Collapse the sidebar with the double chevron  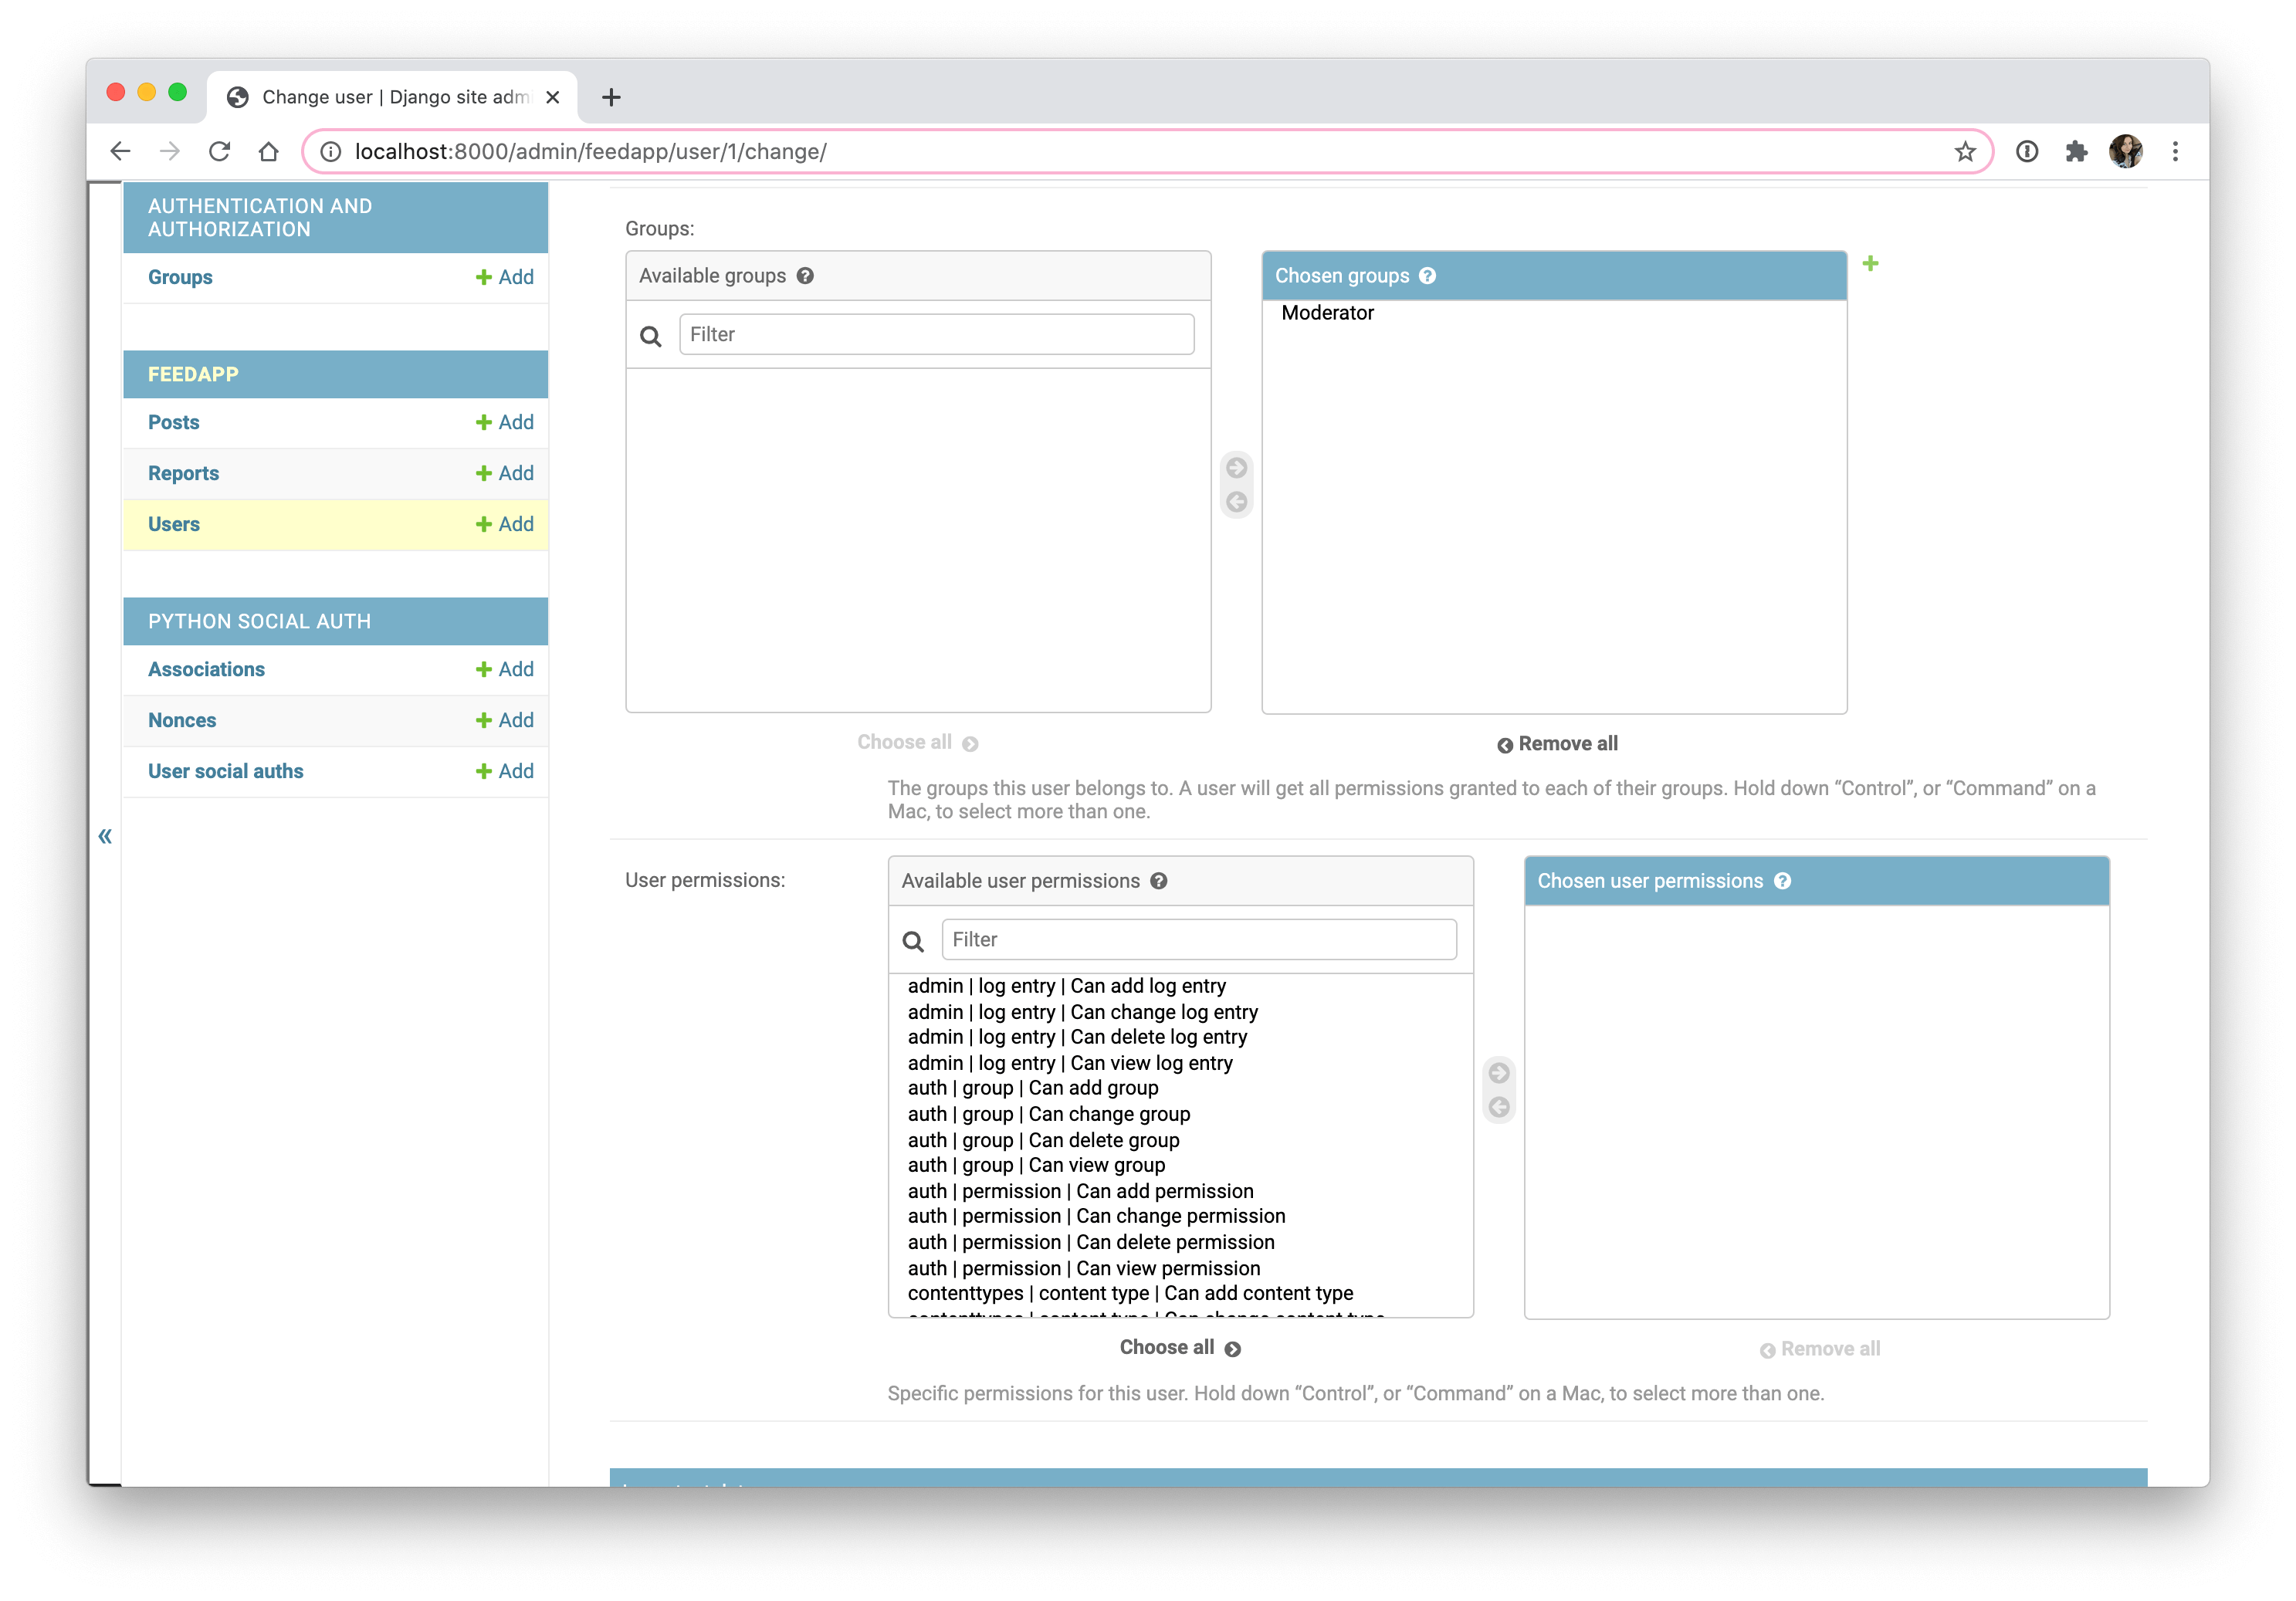tap(104, 835)
